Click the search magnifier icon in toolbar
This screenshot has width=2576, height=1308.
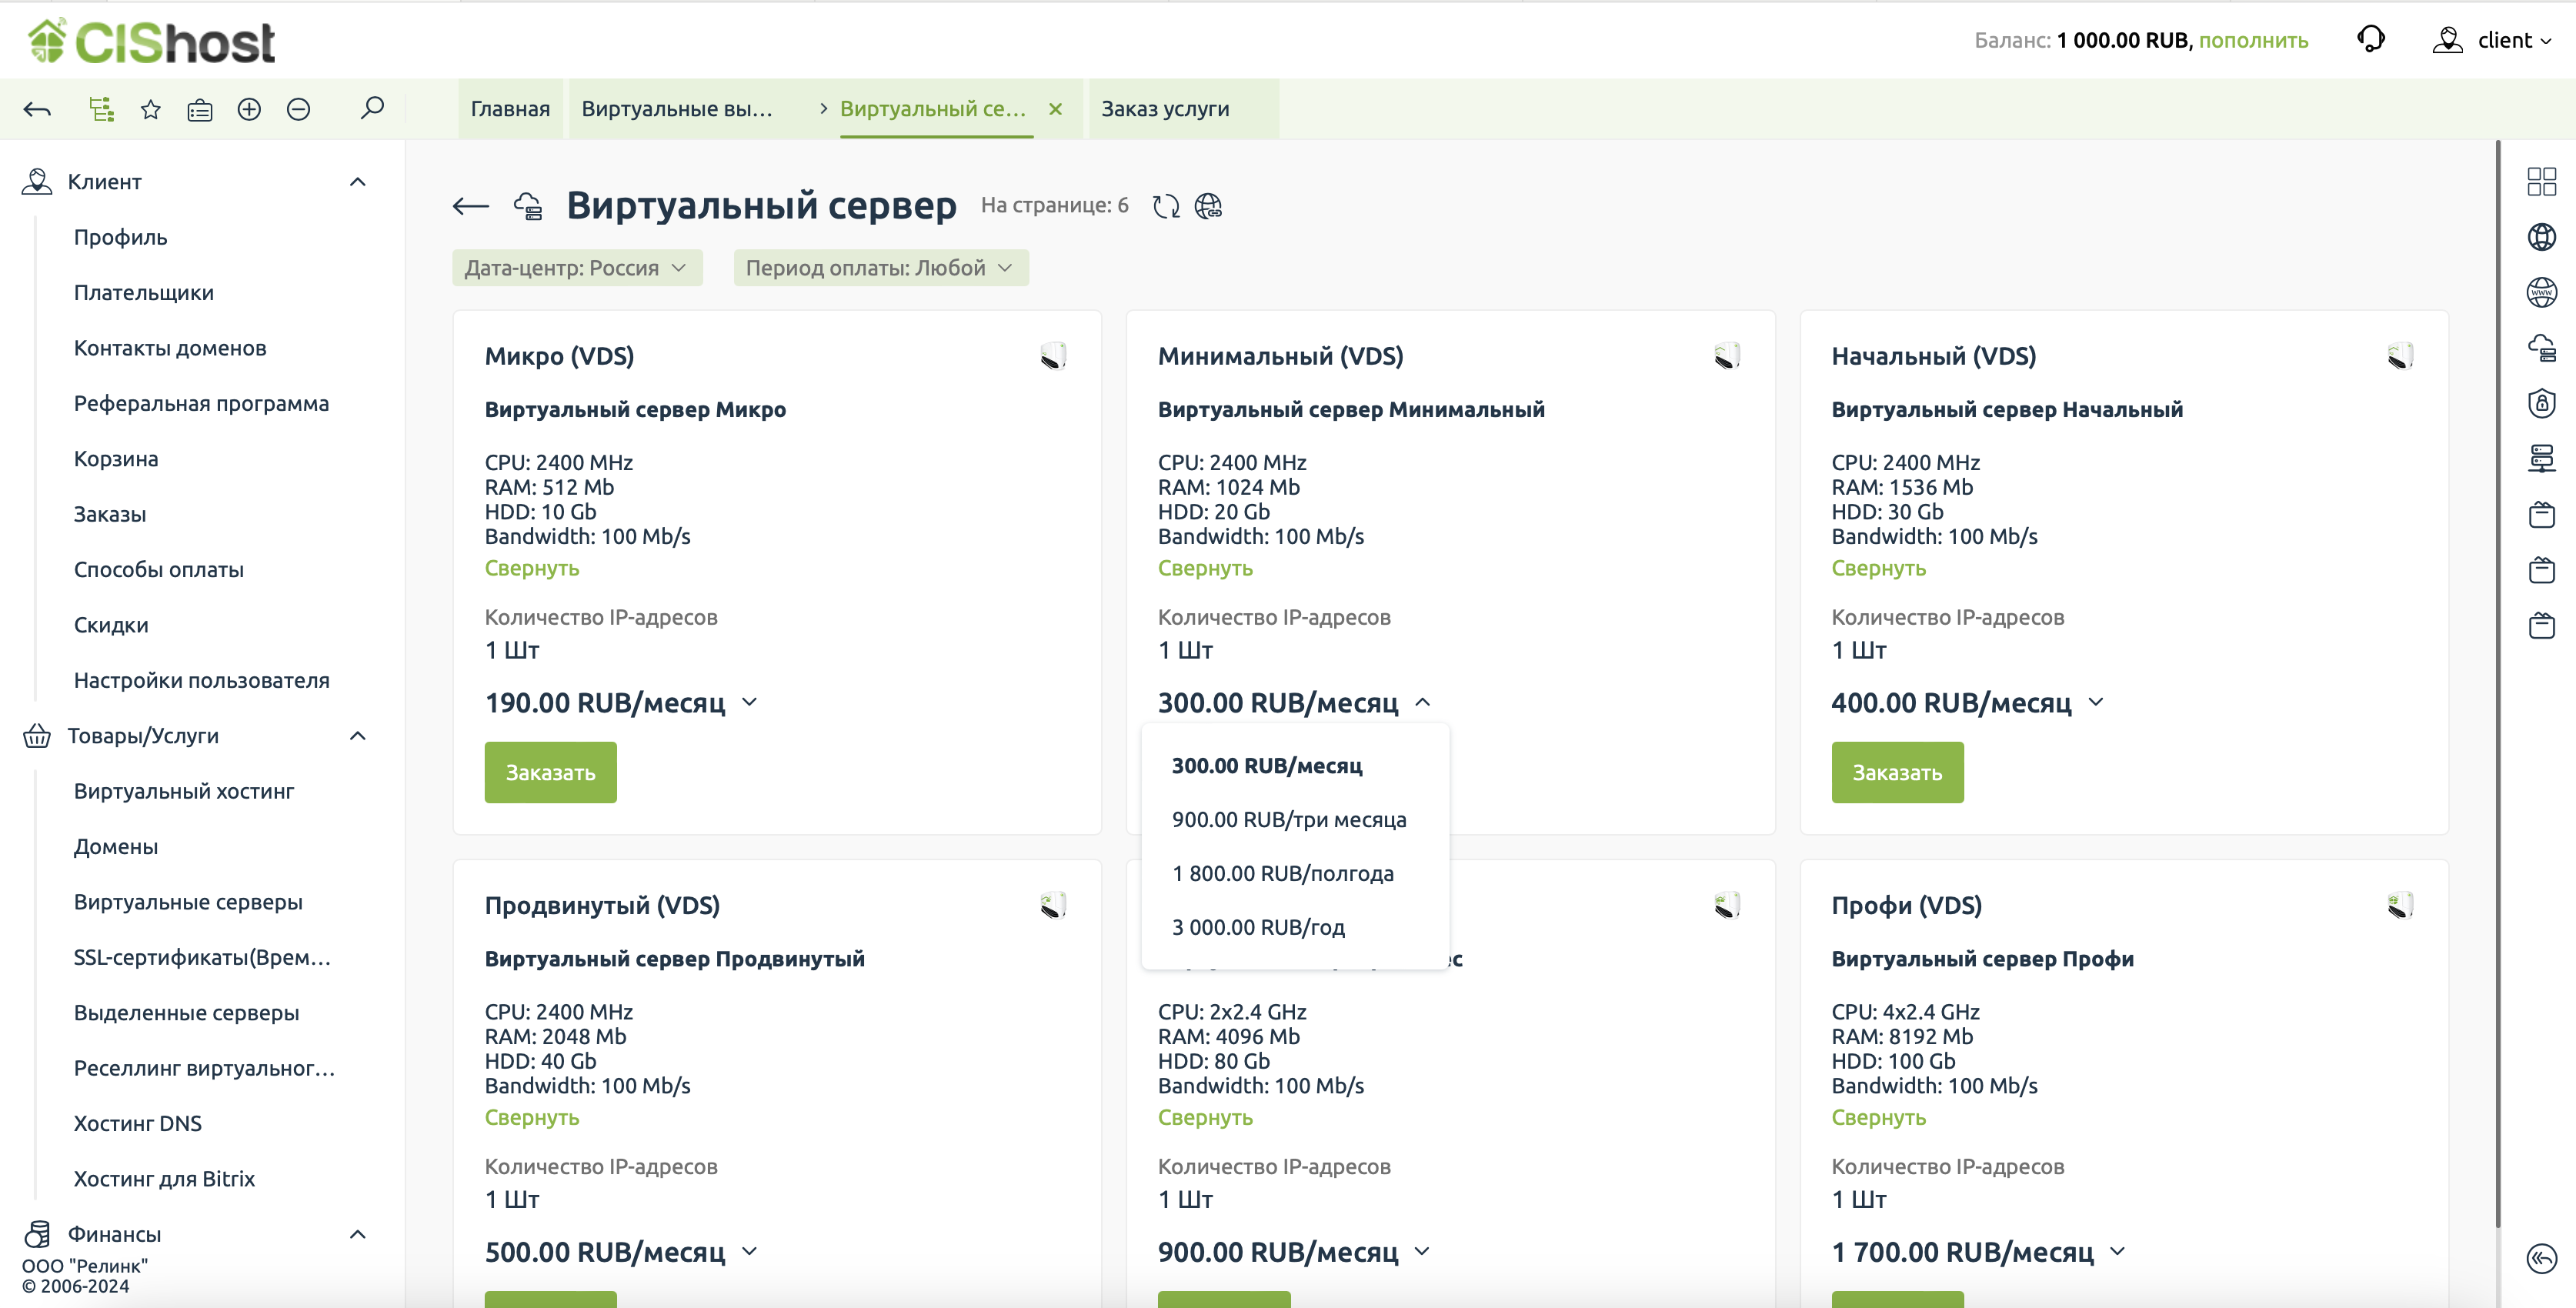click(372, 108)
